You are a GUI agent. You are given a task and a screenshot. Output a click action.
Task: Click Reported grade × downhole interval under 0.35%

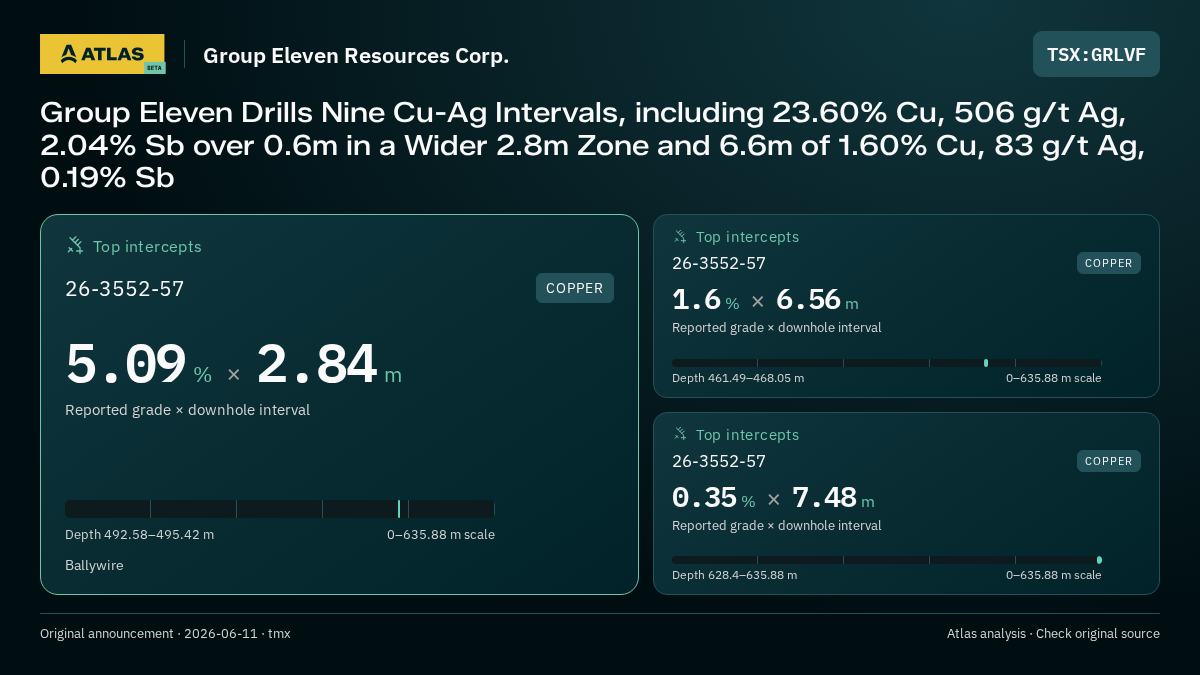[x=776, y=526]
